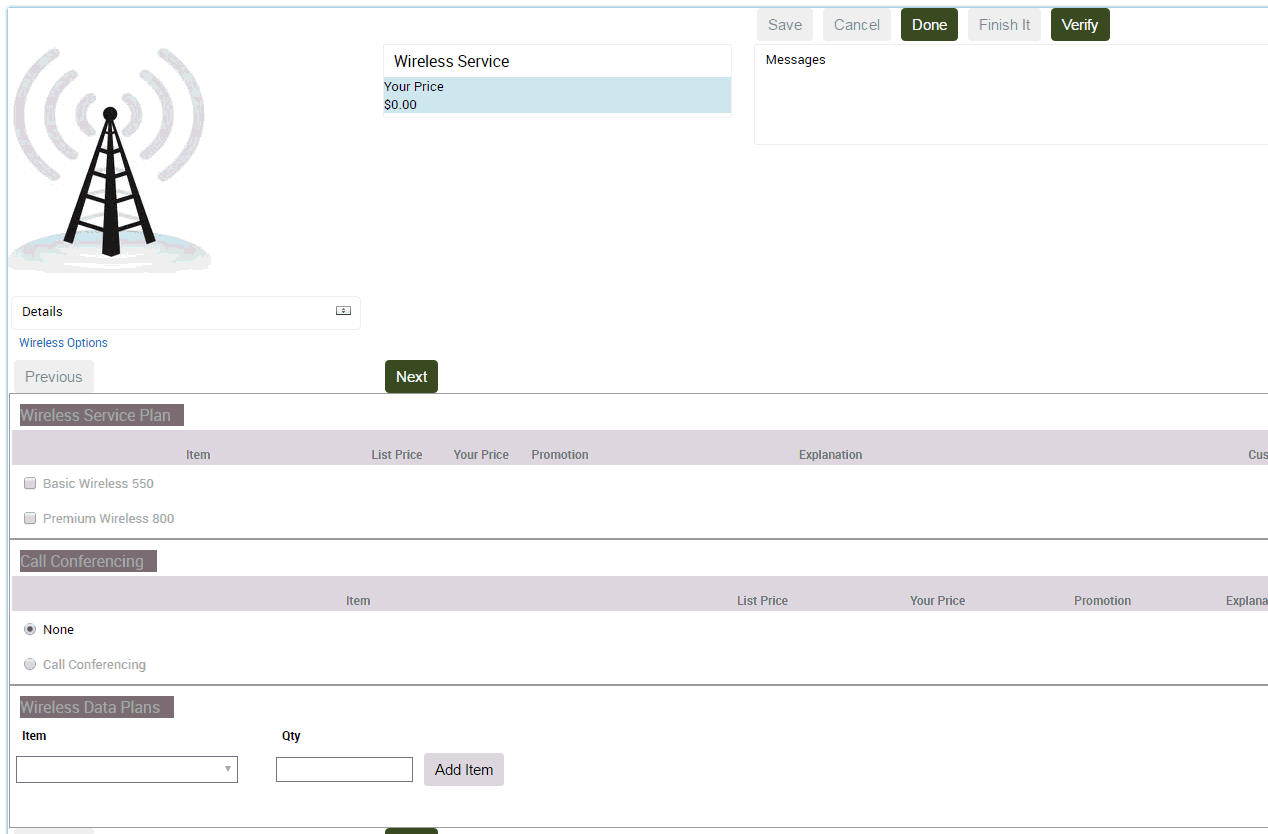Image resolution: width=1268 pixels, height=834 pixels.
Task: Click the Done button
Action: [x=928, y=24]
